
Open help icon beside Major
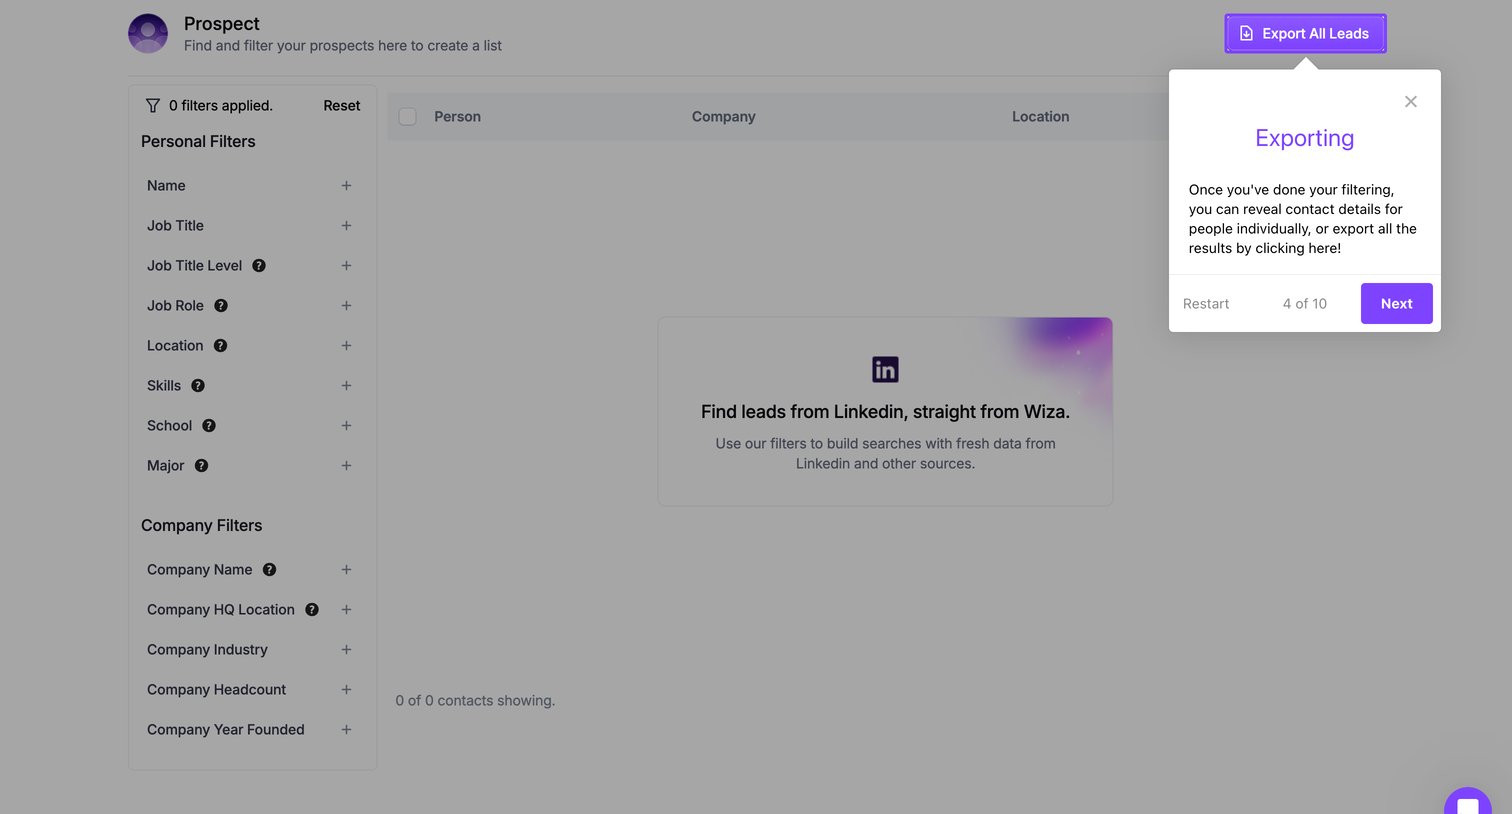tap(201, 466)
